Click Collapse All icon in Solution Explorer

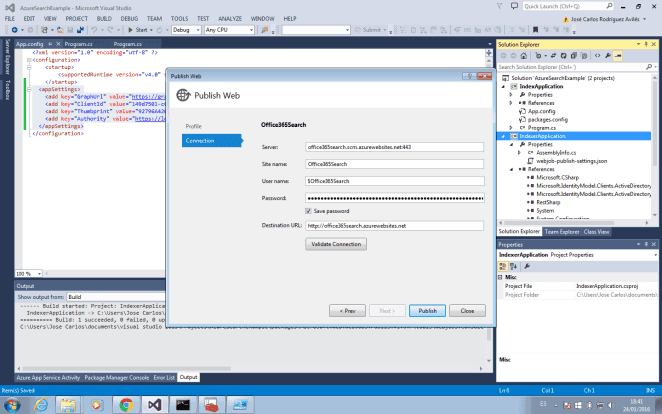click(573, 56)
